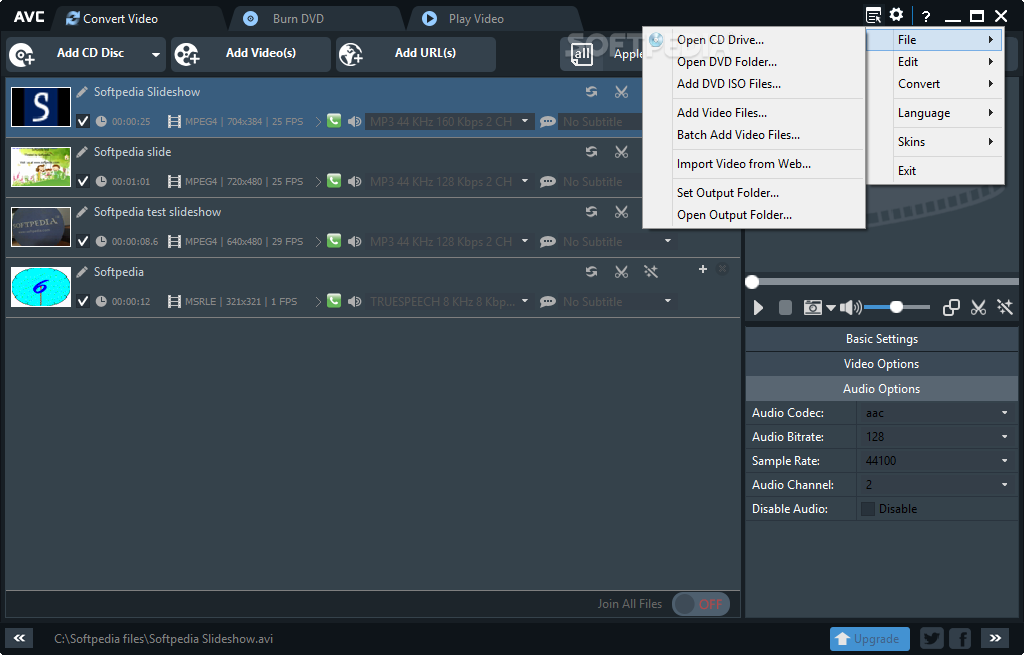
Task: Click the plus icon on Softpedia row
Action: click(x=703, y=269)
